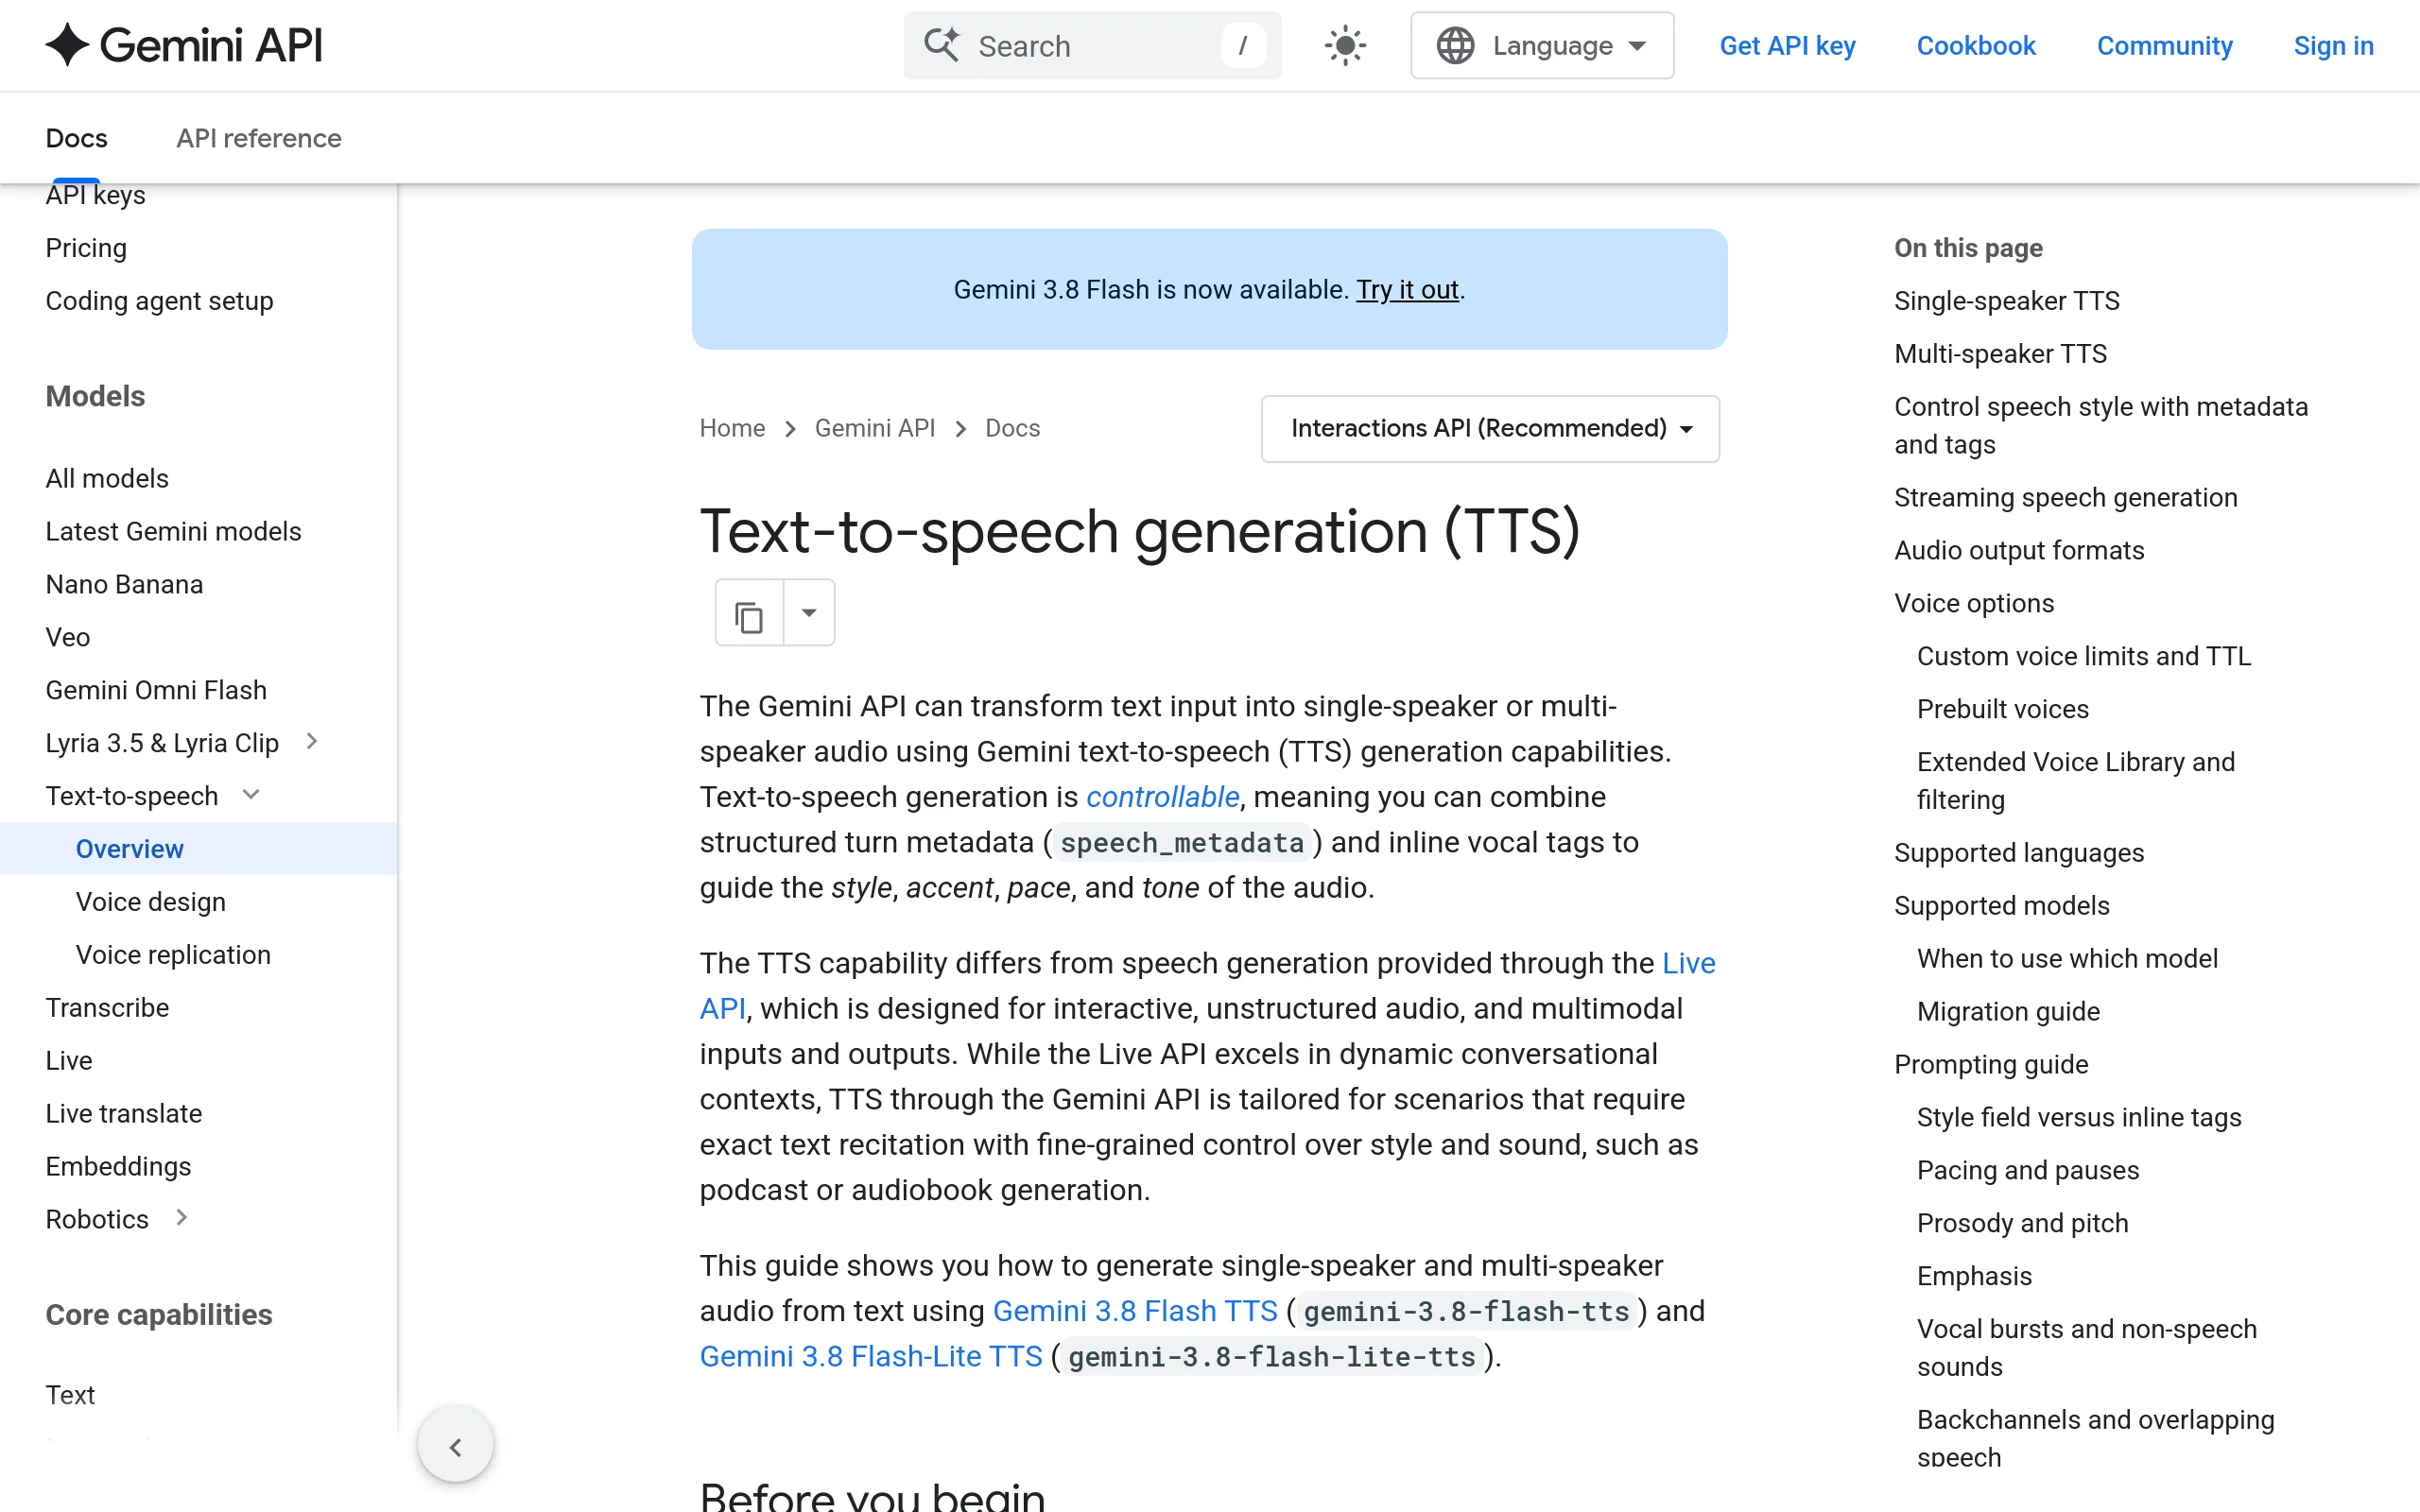Viewport: 2420px width, 1512px height.
Task: Open the controllable link in the intro
Action: pos(1162,797)
